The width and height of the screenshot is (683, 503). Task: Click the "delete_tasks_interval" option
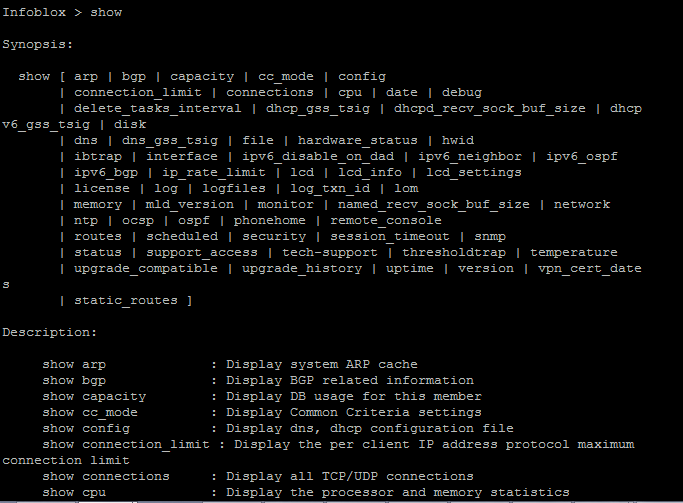158,108
